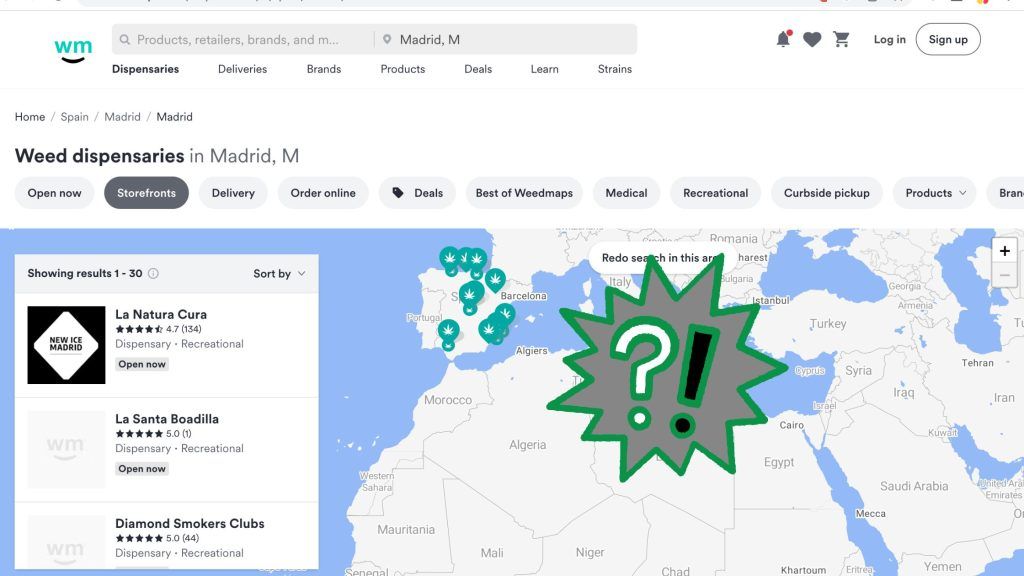Zoom in on the map

click(1004, 251)
